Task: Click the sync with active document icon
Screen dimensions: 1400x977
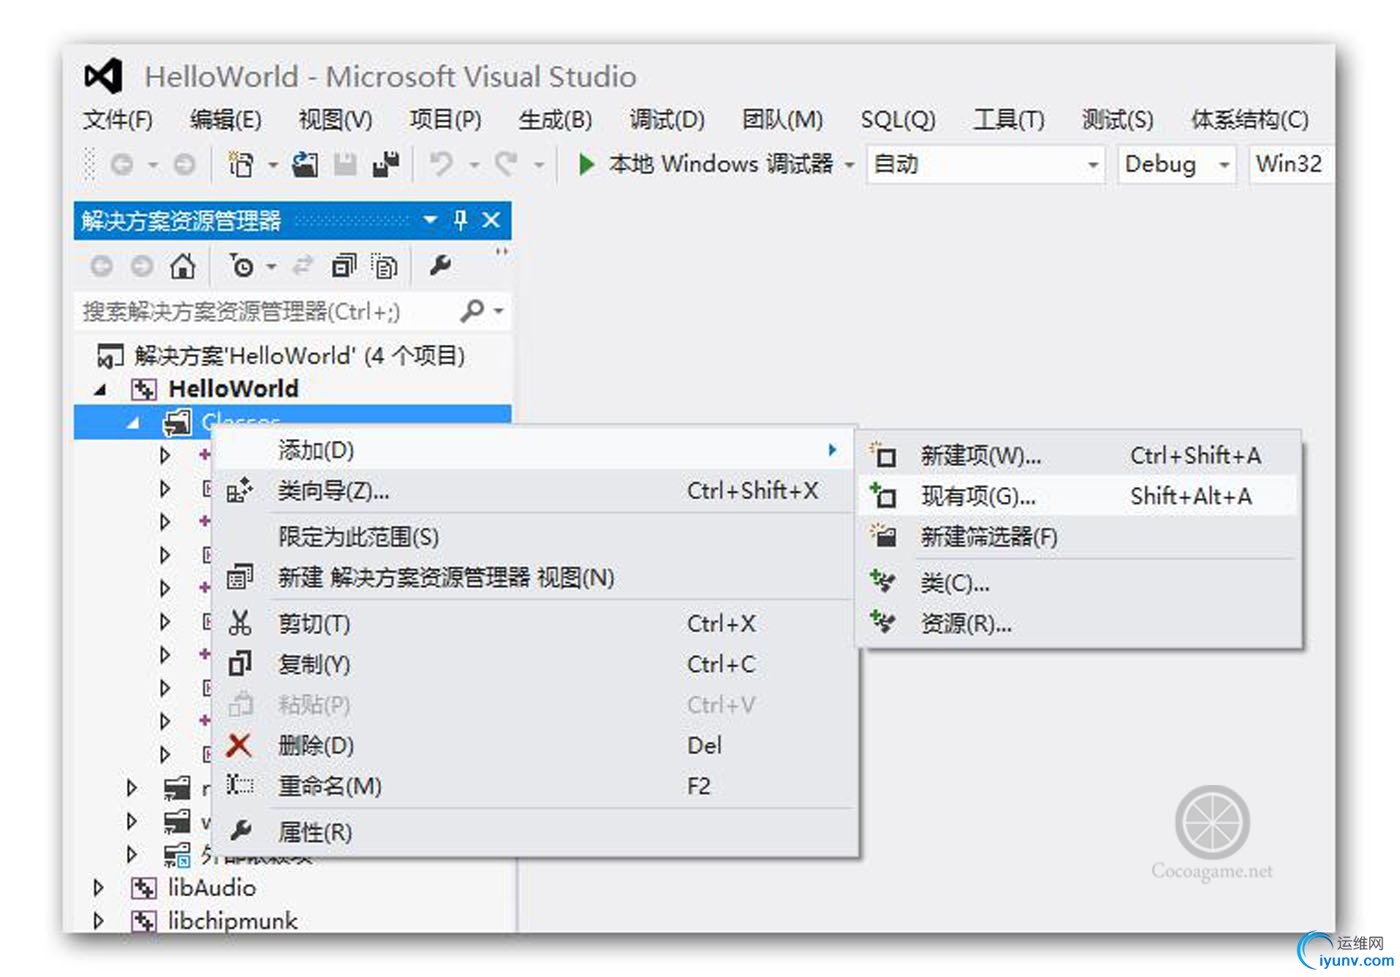Action: coord(302,266)
